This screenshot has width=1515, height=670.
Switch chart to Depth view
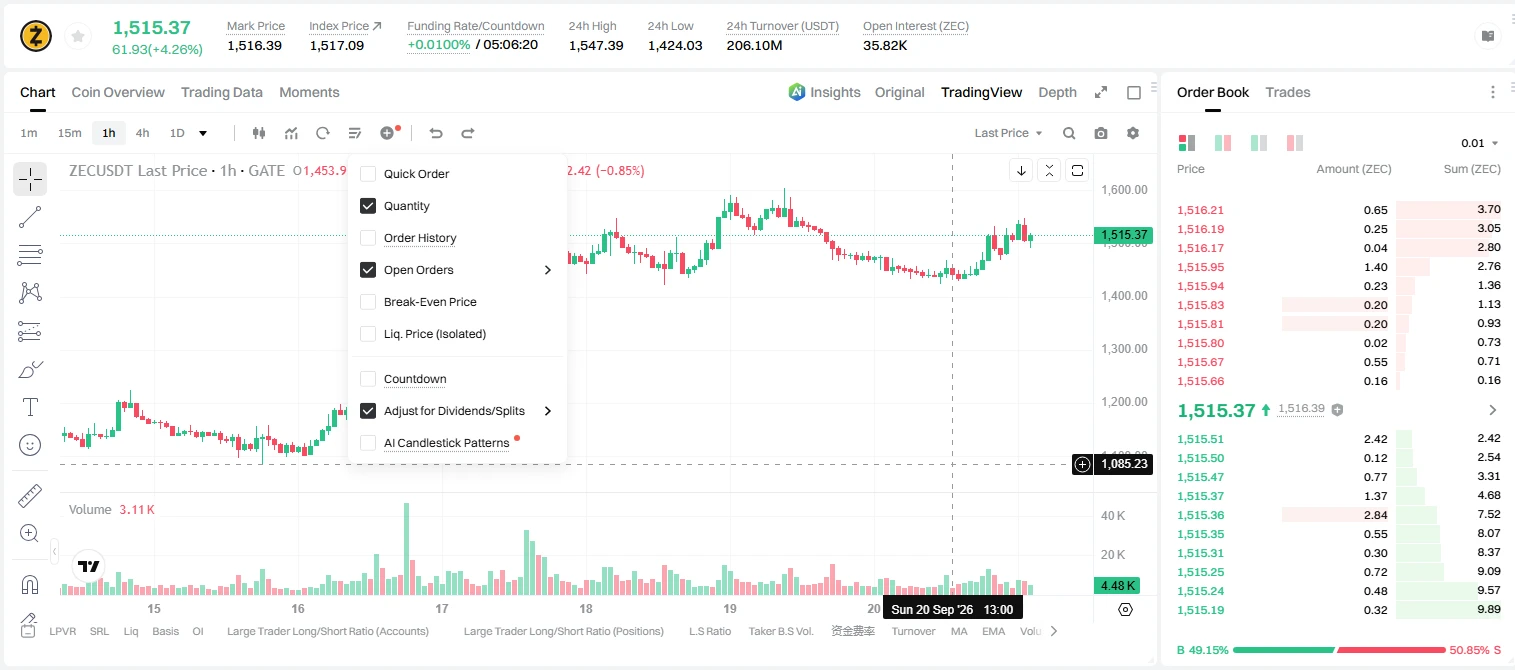1057,92
